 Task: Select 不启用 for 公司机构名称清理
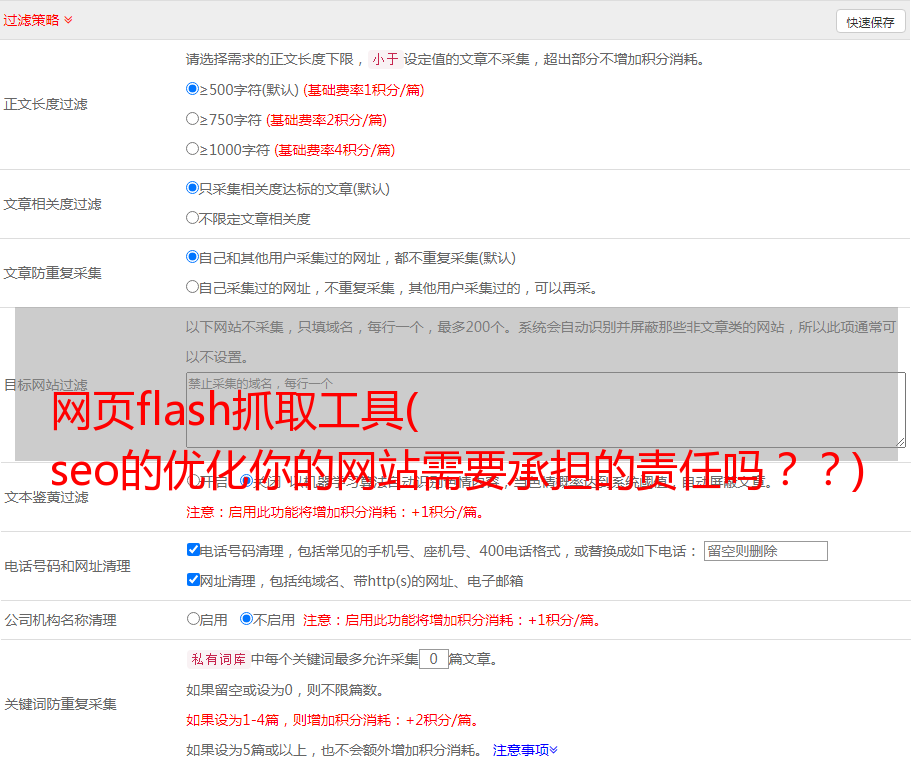click(246, 619)
